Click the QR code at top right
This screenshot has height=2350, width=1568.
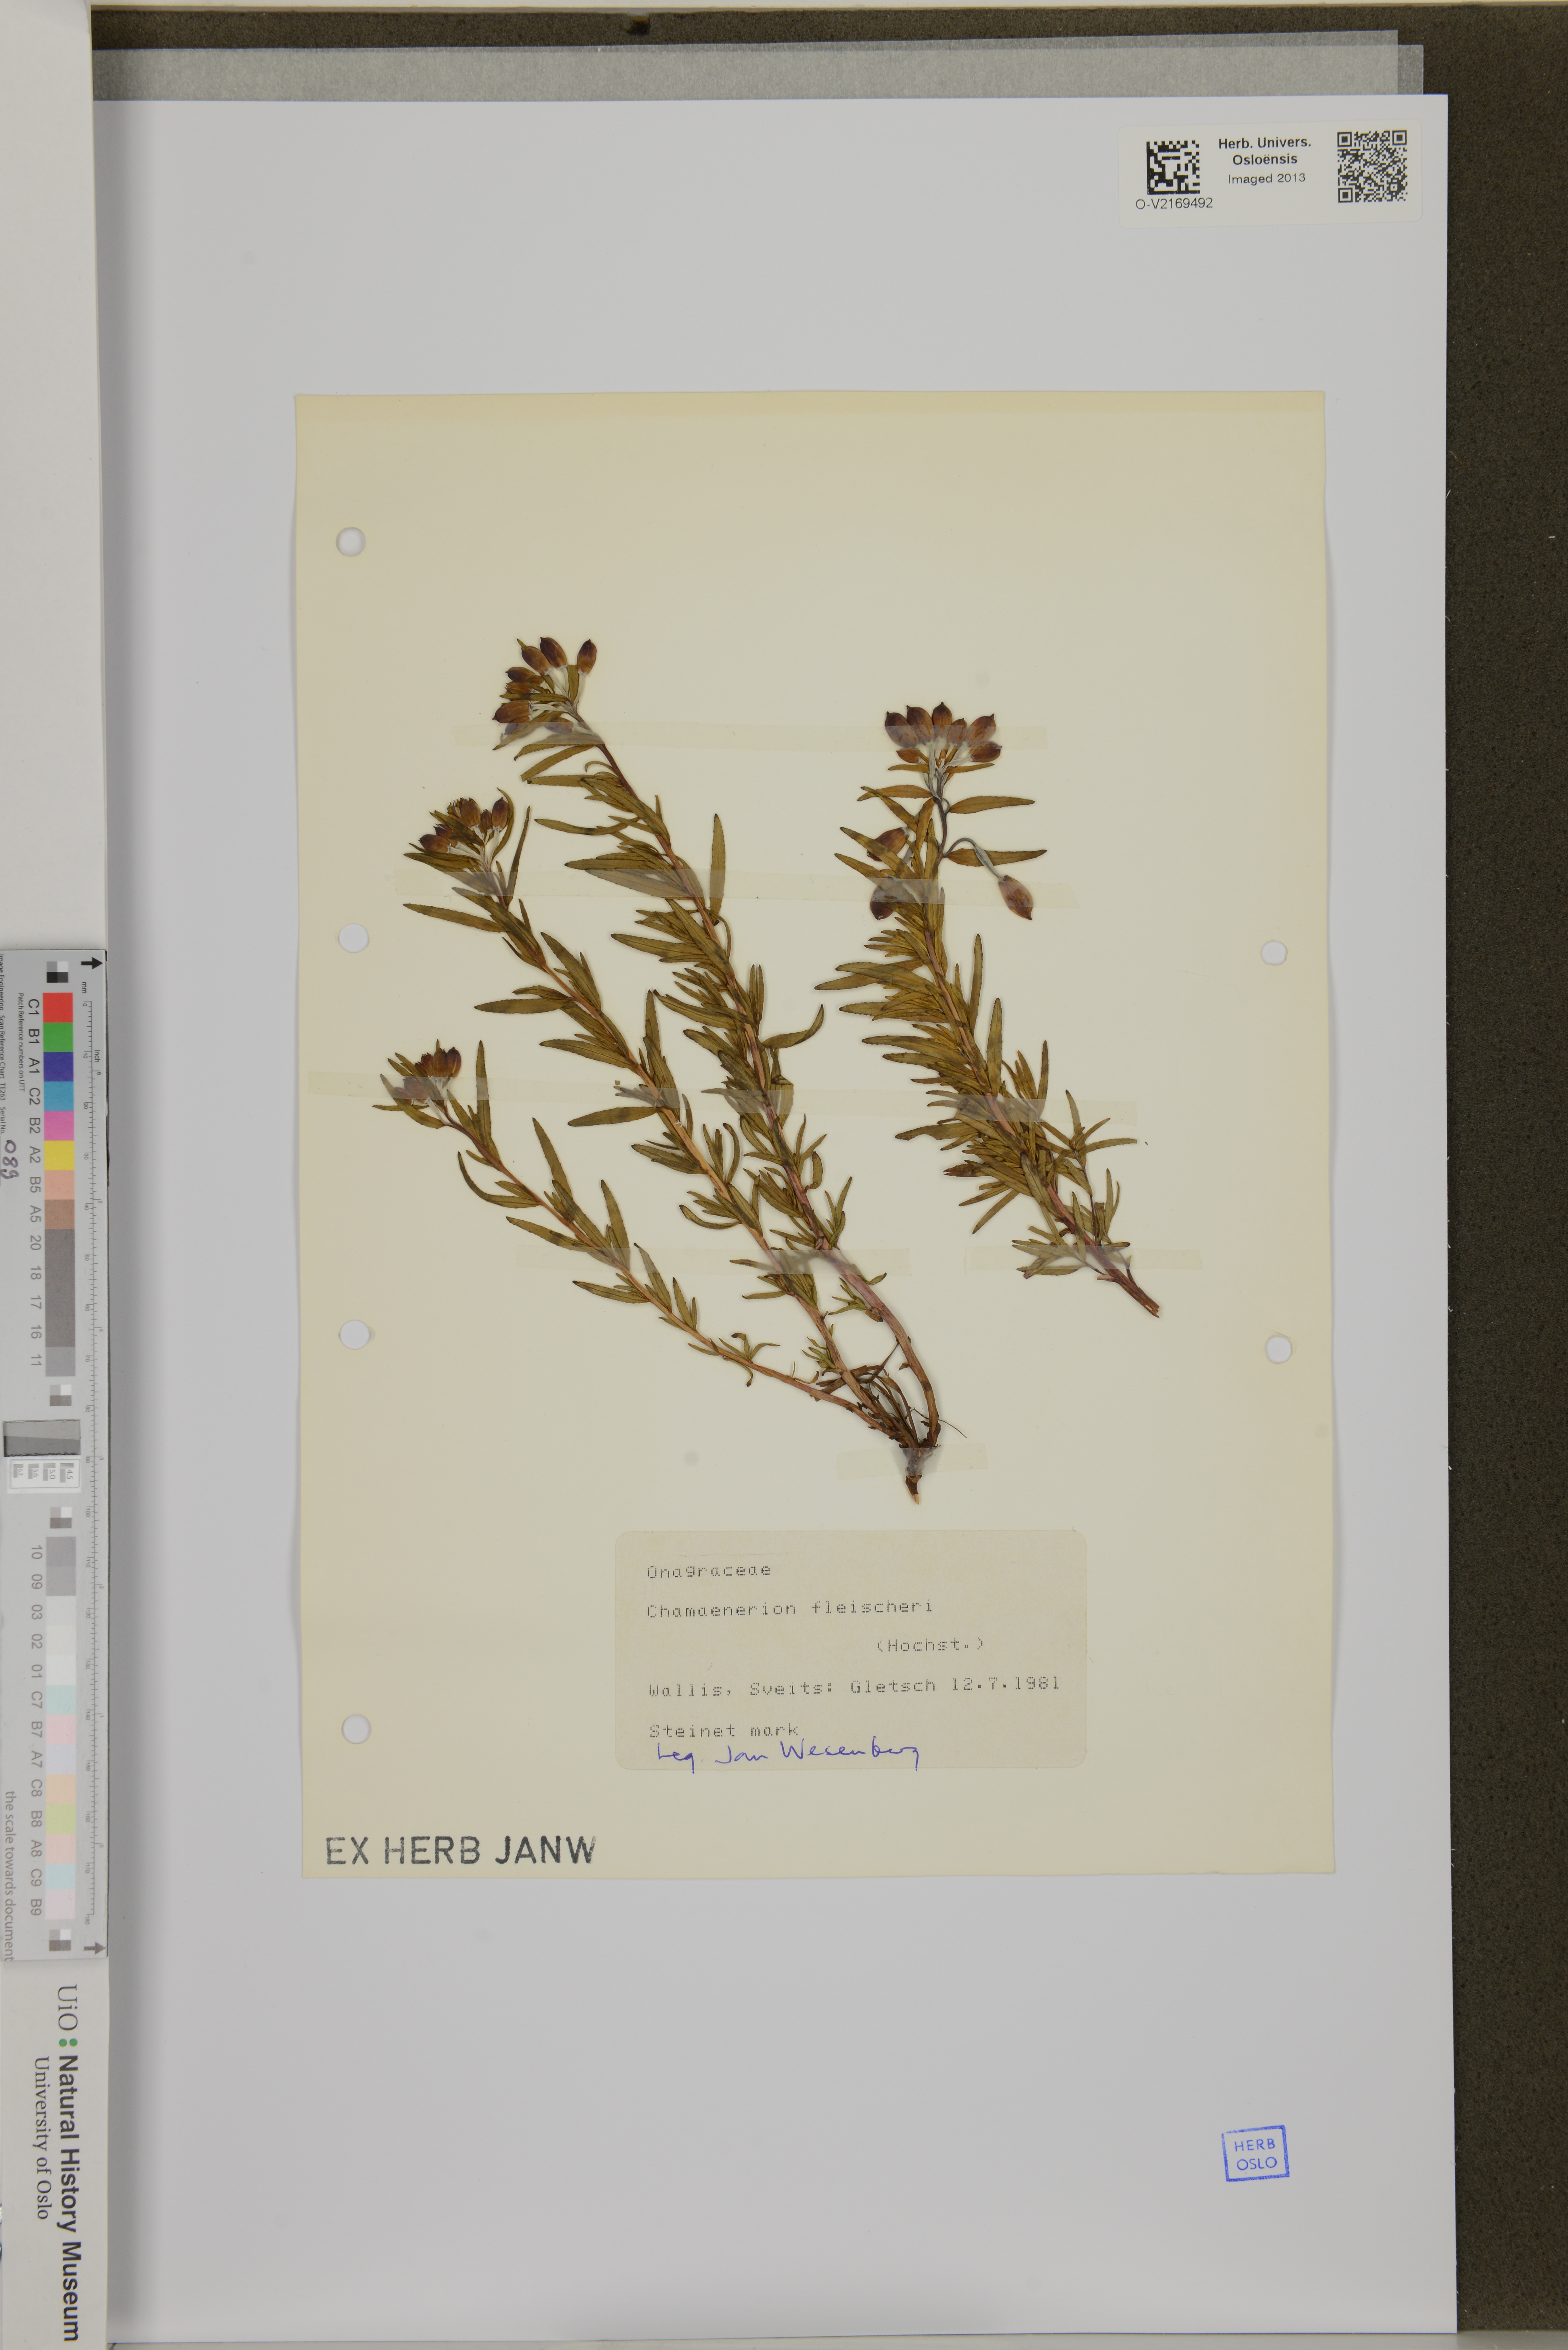[1372, 166]
